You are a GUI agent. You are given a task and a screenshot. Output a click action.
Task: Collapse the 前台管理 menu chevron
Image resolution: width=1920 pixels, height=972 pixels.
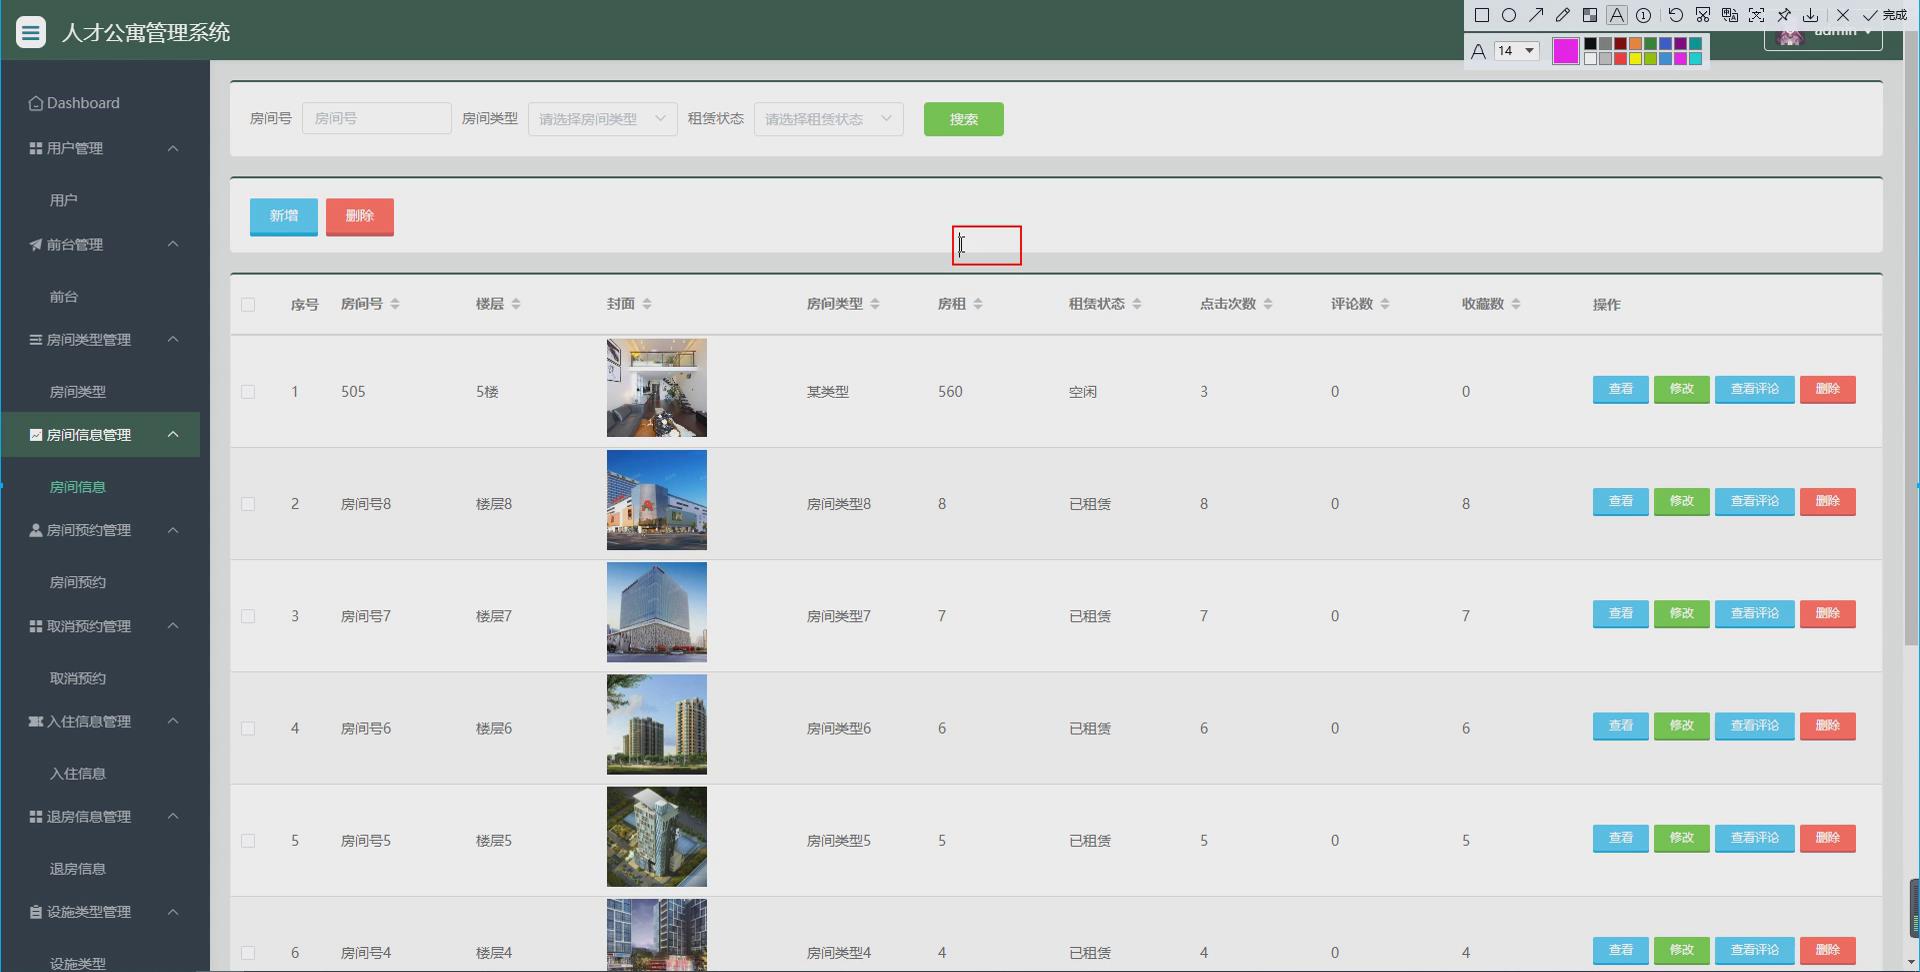(x=173, y=244)
